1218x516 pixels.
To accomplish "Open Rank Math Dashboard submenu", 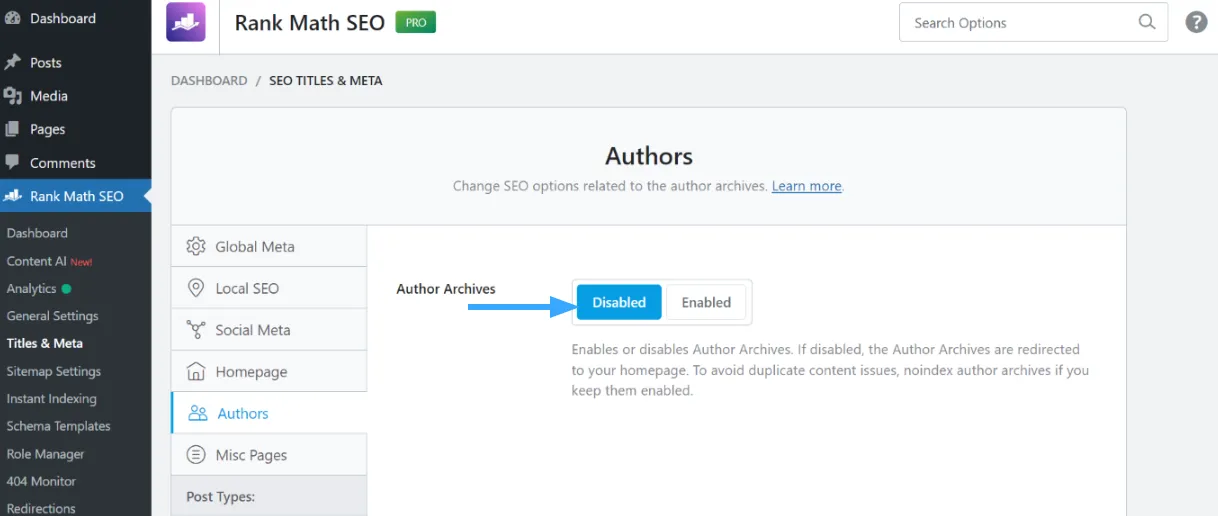I will [37, 233].
